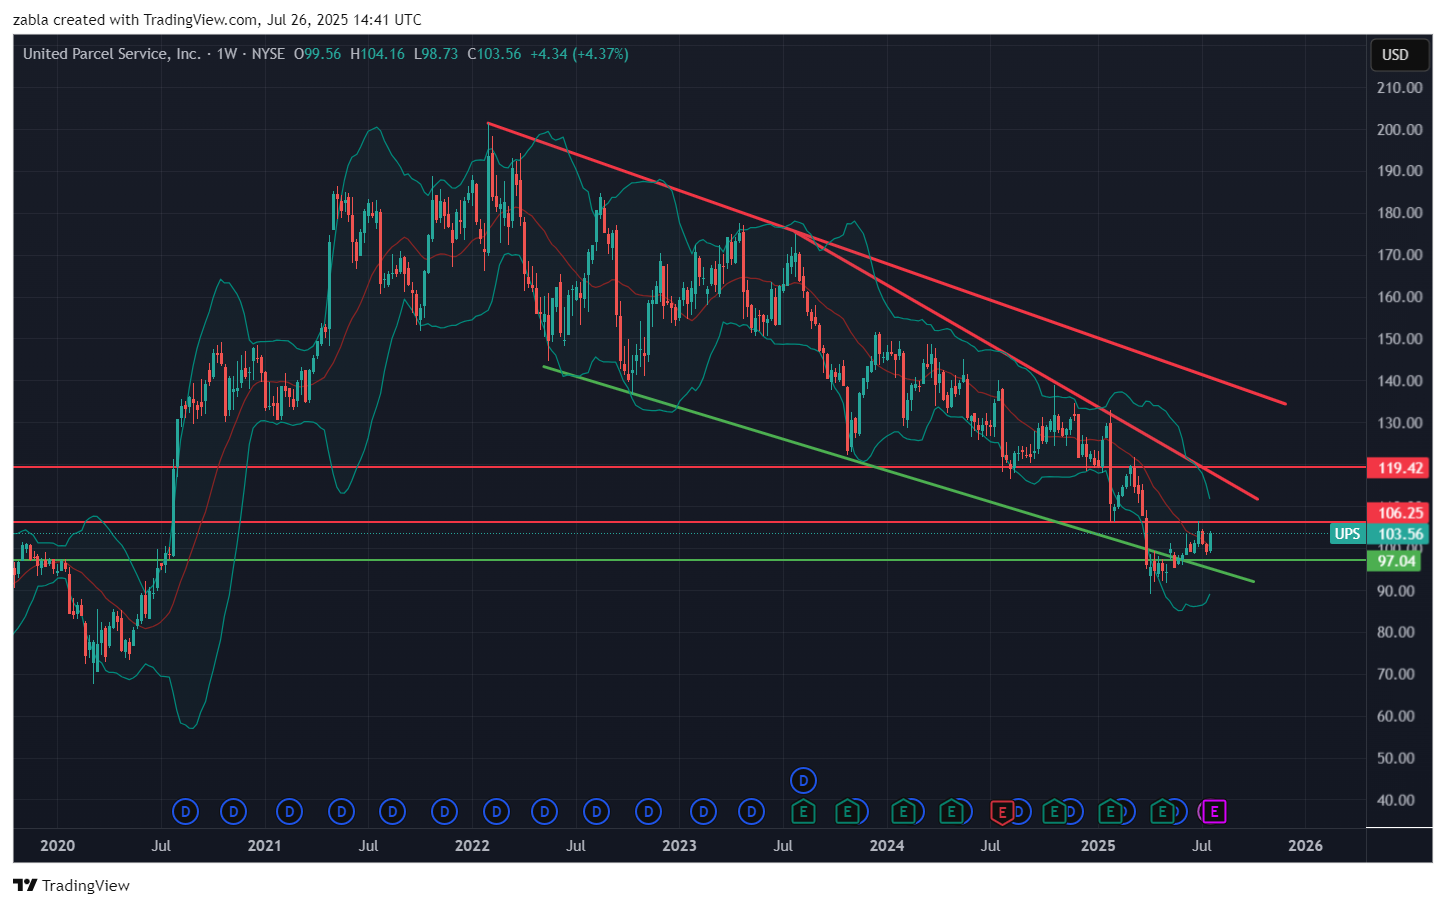Viewport: 1446px width, 907px height.
Task: Select the red 119.42 price label
Action: 1399,468
